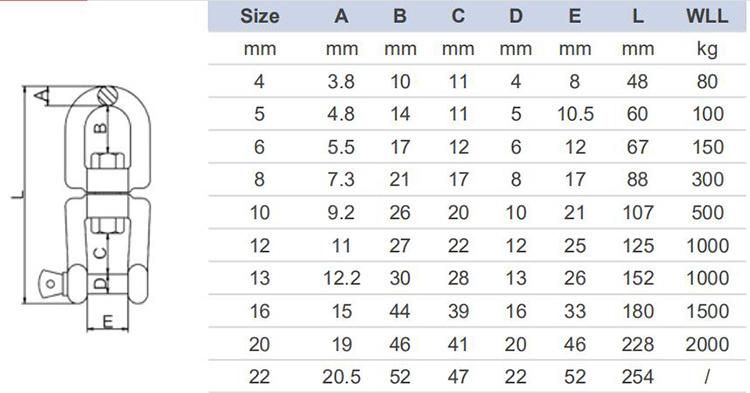The height and width of the screenshot is (393, 750).
Task: Select the L column header
Action: click(638, 16)
